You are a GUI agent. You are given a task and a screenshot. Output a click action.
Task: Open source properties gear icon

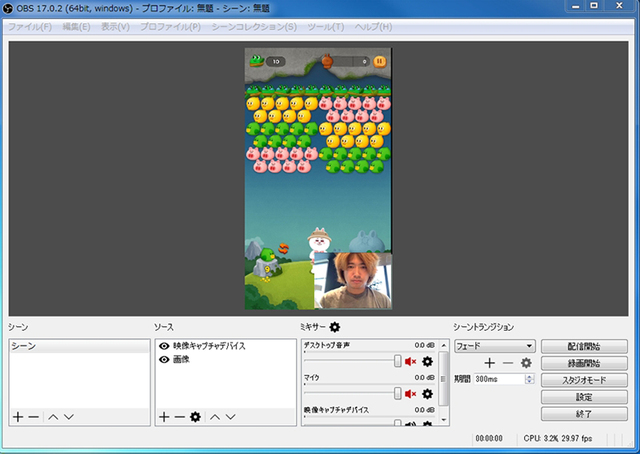(x=196, y=416)
